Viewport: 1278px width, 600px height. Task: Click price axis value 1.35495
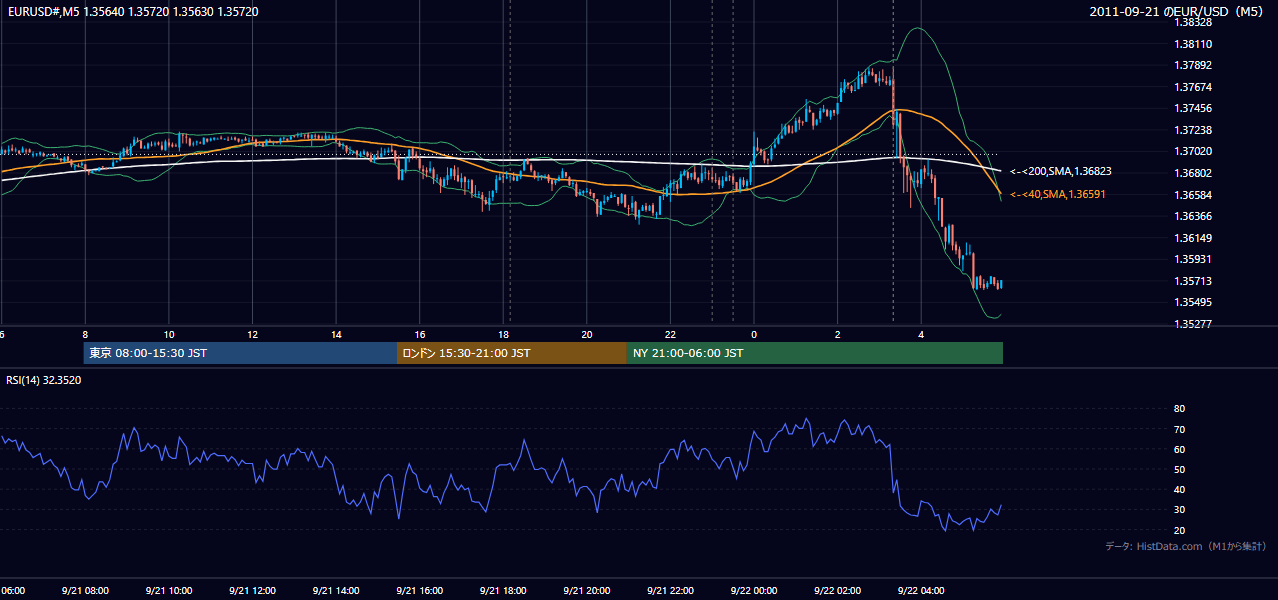coord(1193,302)
